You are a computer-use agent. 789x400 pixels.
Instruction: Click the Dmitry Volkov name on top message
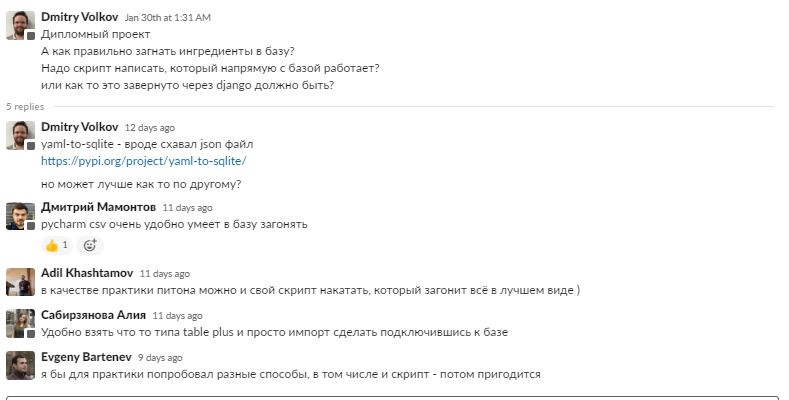point(80,17)
